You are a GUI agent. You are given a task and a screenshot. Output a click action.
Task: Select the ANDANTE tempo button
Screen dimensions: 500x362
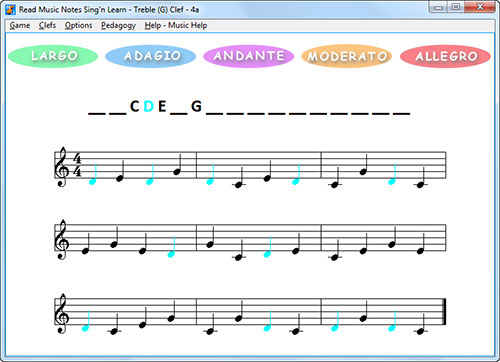(249, 56)
